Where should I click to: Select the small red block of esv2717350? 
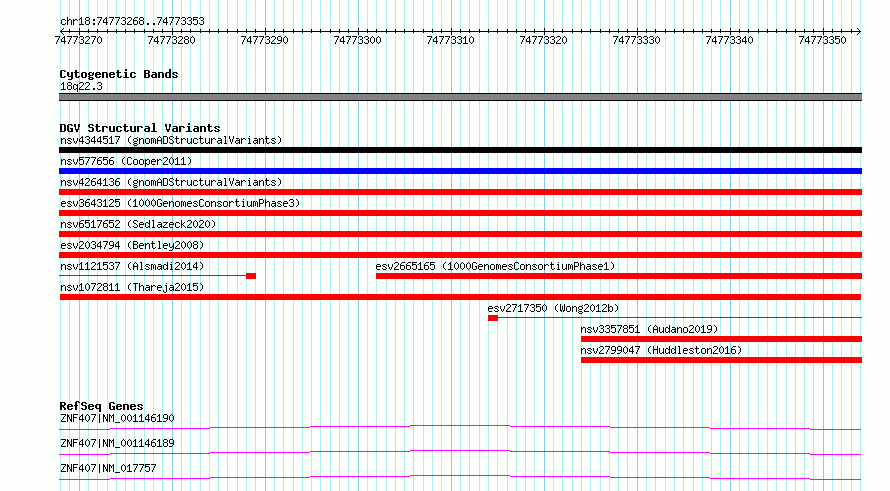[x=493, y=318]
